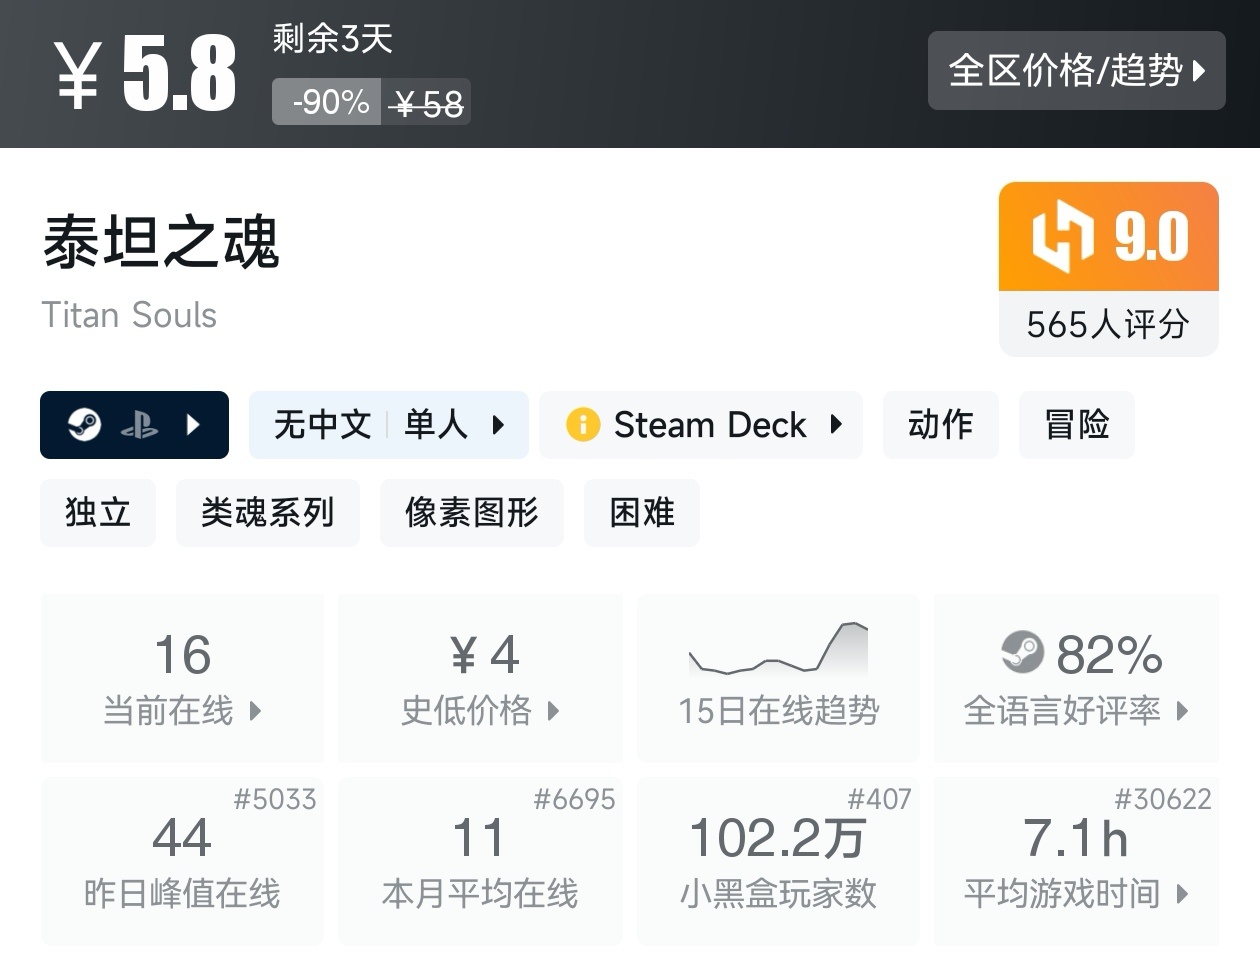Open the 15日在线趋势 chart
Image resolution: width=1260 pixels, height=956 pixels.
coord(778,679)
